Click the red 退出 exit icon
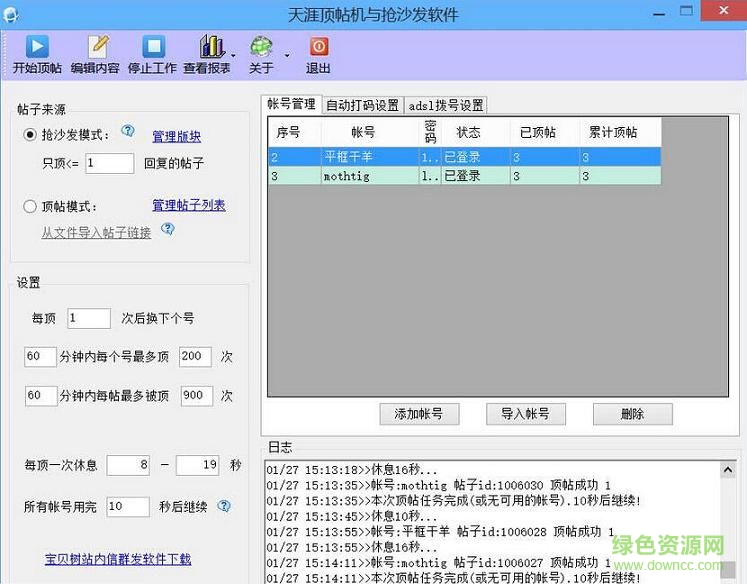 point(318,47)
